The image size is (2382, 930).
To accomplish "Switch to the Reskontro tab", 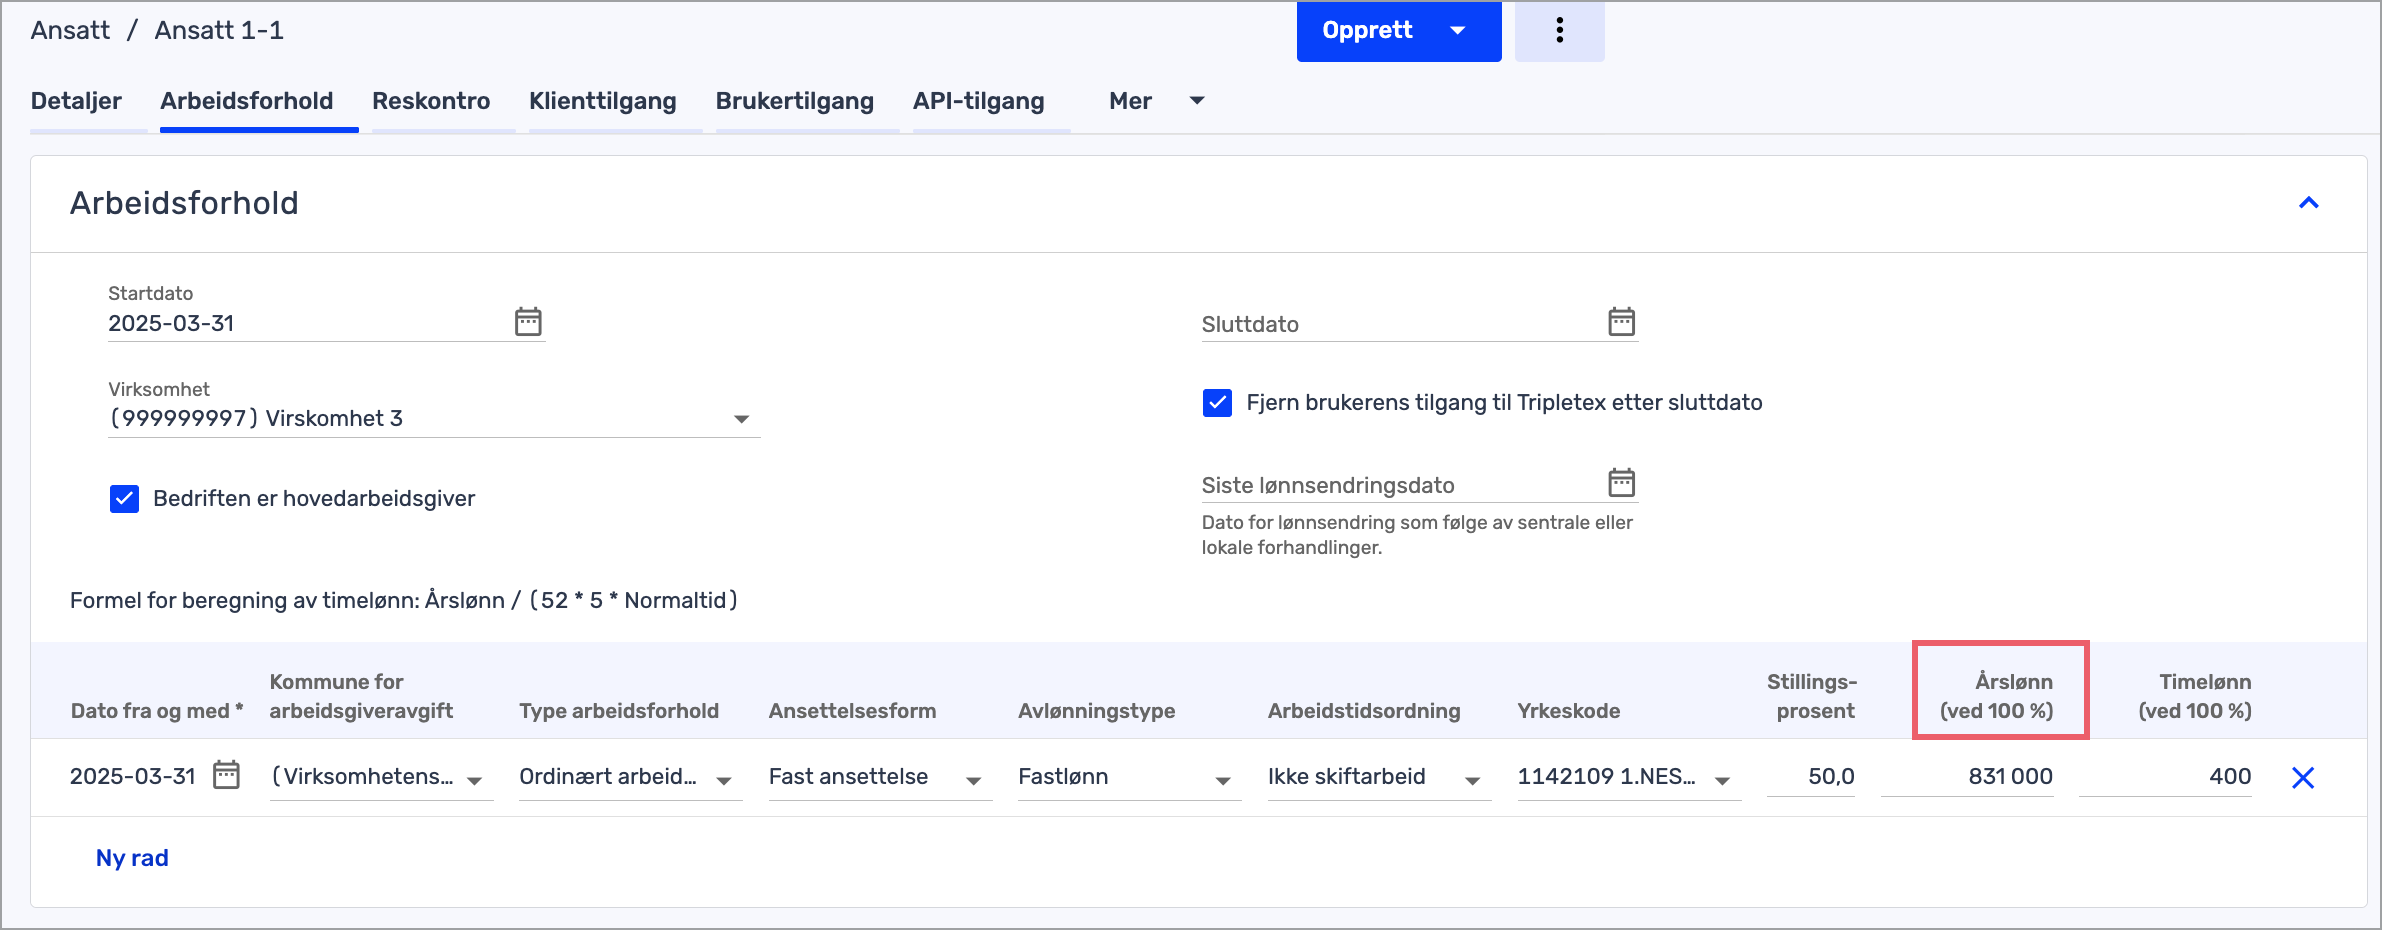I will click(431, 101).
